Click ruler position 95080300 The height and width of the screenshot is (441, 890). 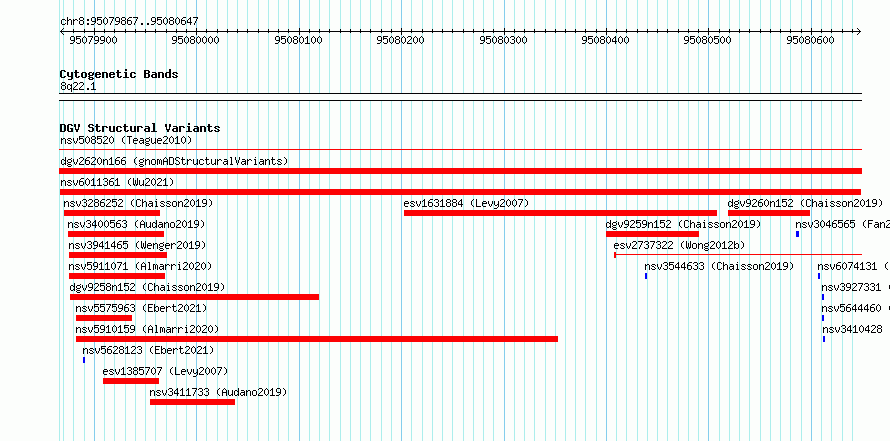tap(503, 40)
